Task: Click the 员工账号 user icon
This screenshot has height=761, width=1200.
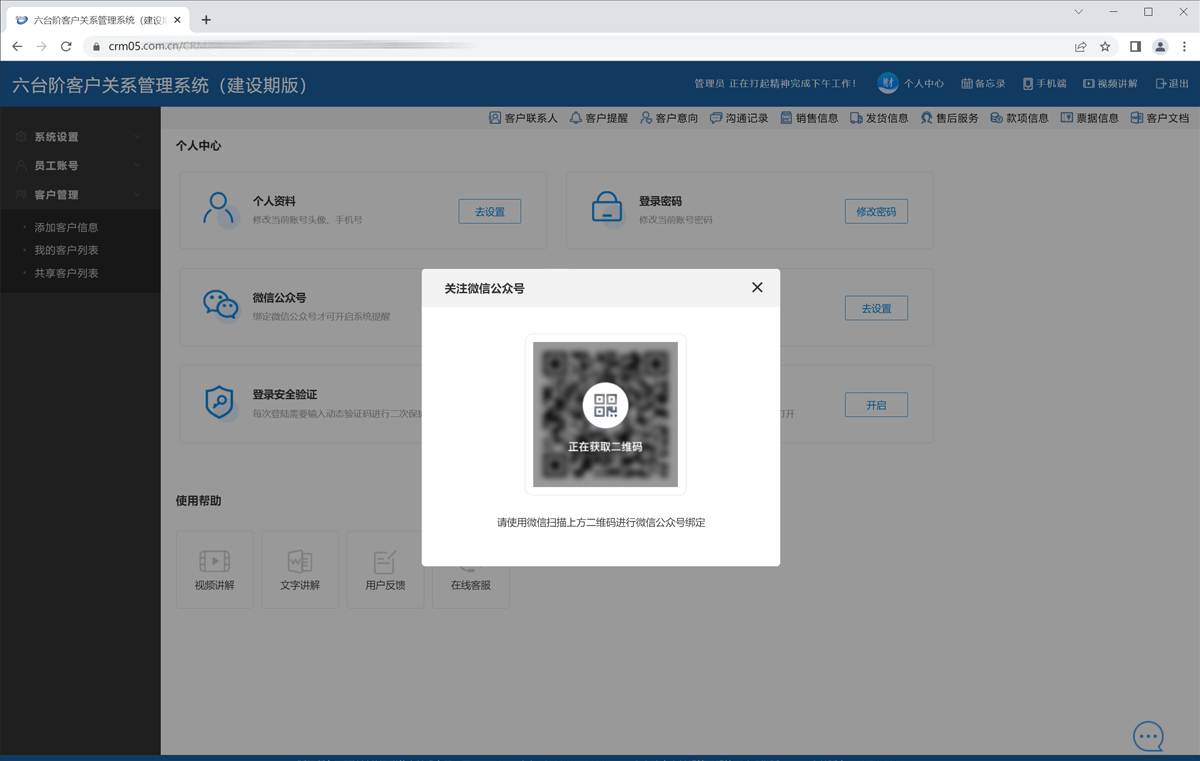Action: point(21,166)
